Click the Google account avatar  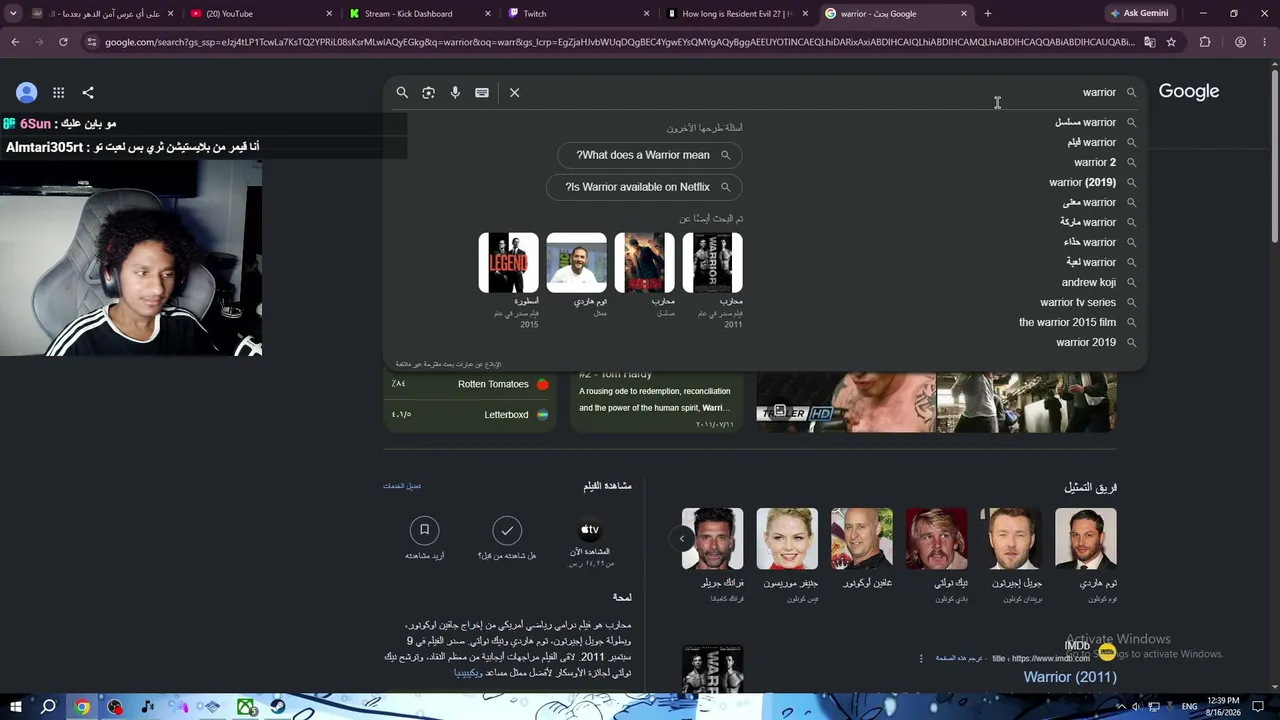(x=27, y=93)
